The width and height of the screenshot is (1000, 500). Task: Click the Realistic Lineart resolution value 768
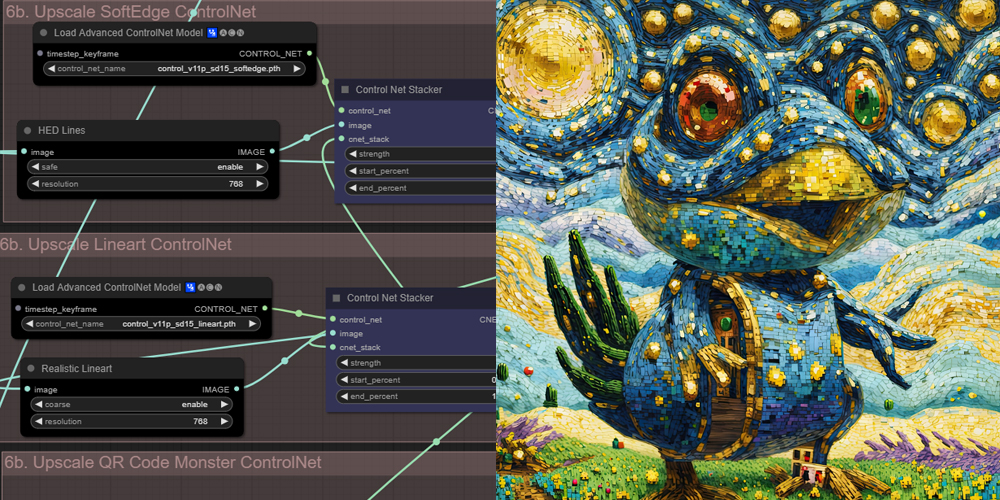pyautogui.click(x=200, y=421)
